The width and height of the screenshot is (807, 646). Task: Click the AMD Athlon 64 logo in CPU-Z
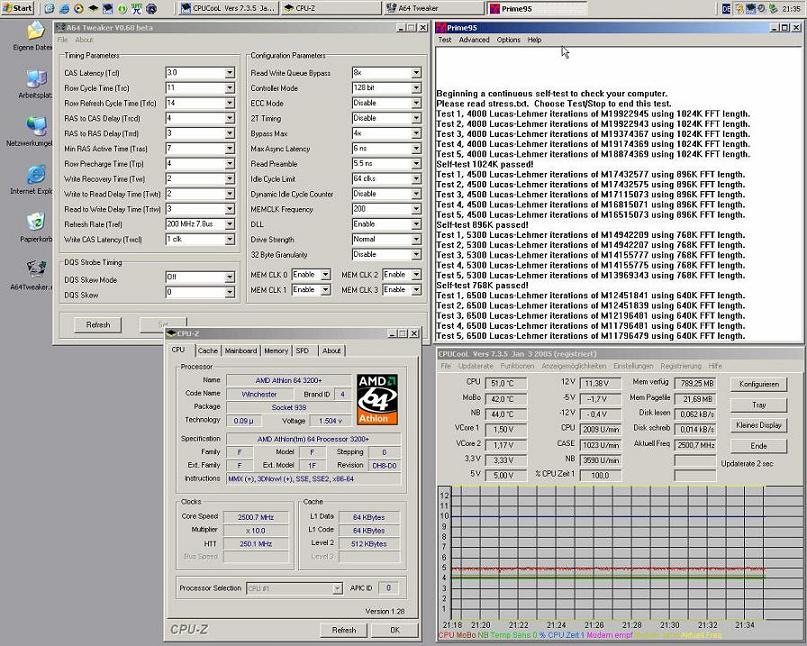click(377, 399)
